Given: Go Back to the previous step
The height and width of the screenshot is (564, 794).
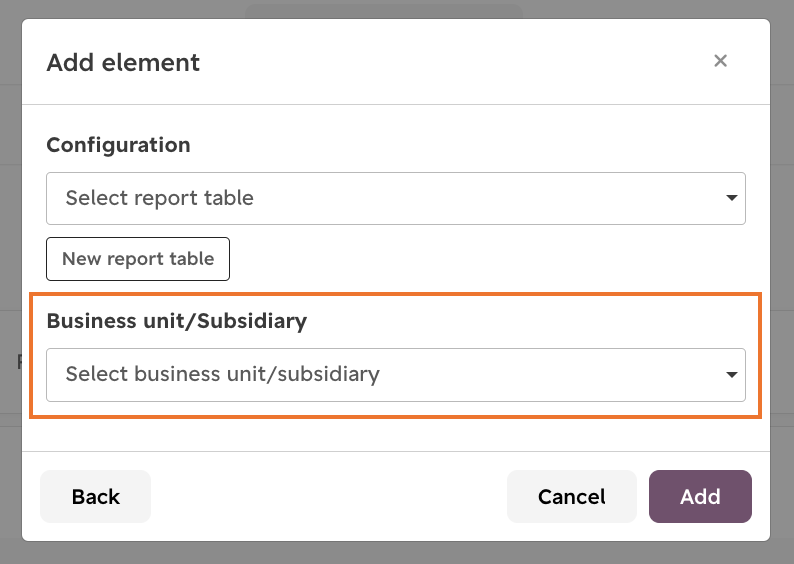Looking at the screenshot, I should (x=95, y=496).
